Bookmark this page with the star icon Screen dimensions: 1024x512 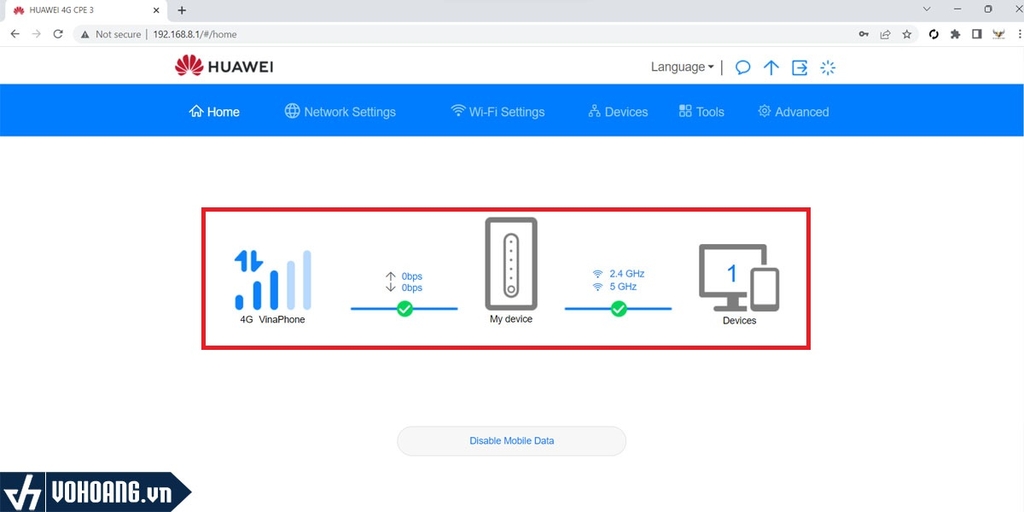tap(906, 34)
